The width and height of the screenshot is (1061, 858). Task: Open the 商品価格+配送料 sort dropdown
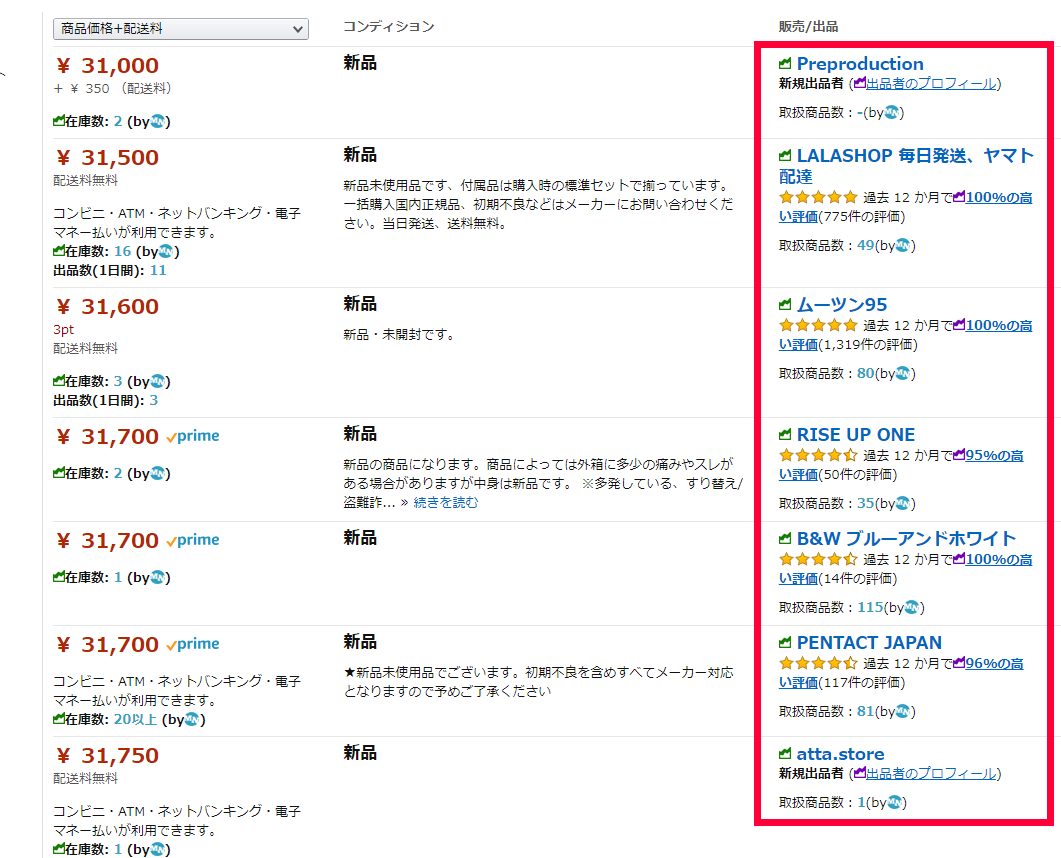[180, 29]
